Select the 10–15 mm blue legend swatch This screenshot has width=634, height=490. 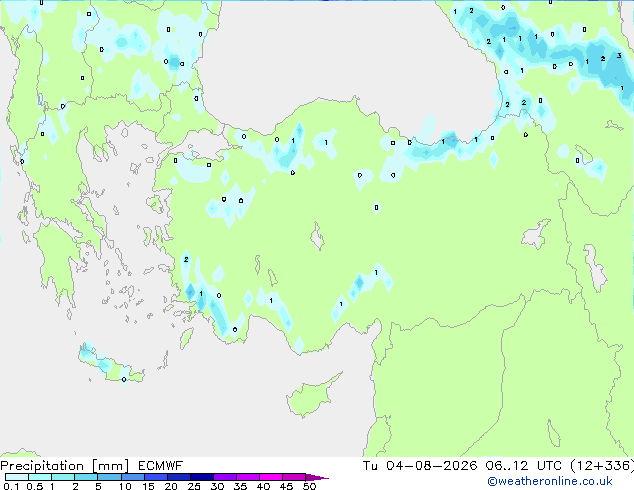click(x=132, y=477)
